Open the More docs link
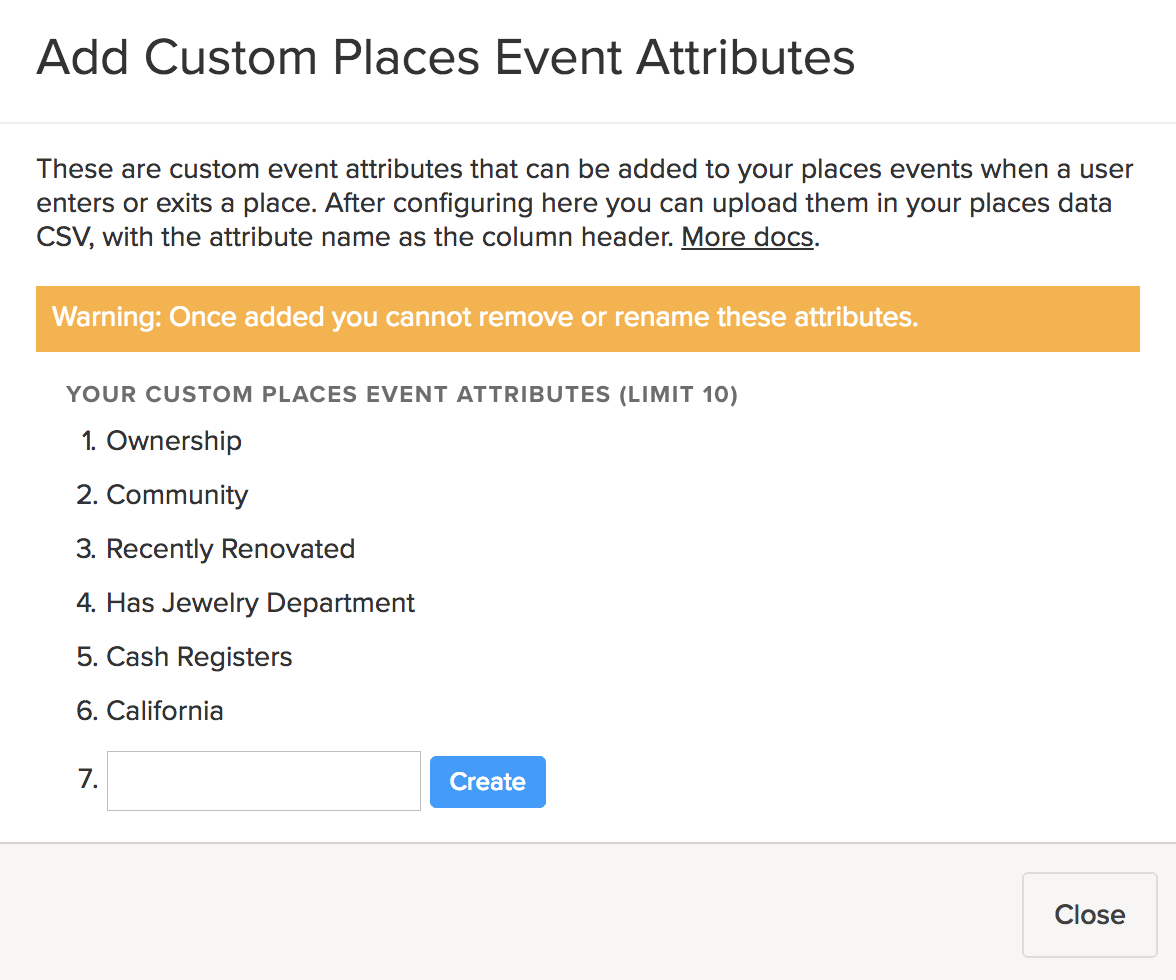 747,238
